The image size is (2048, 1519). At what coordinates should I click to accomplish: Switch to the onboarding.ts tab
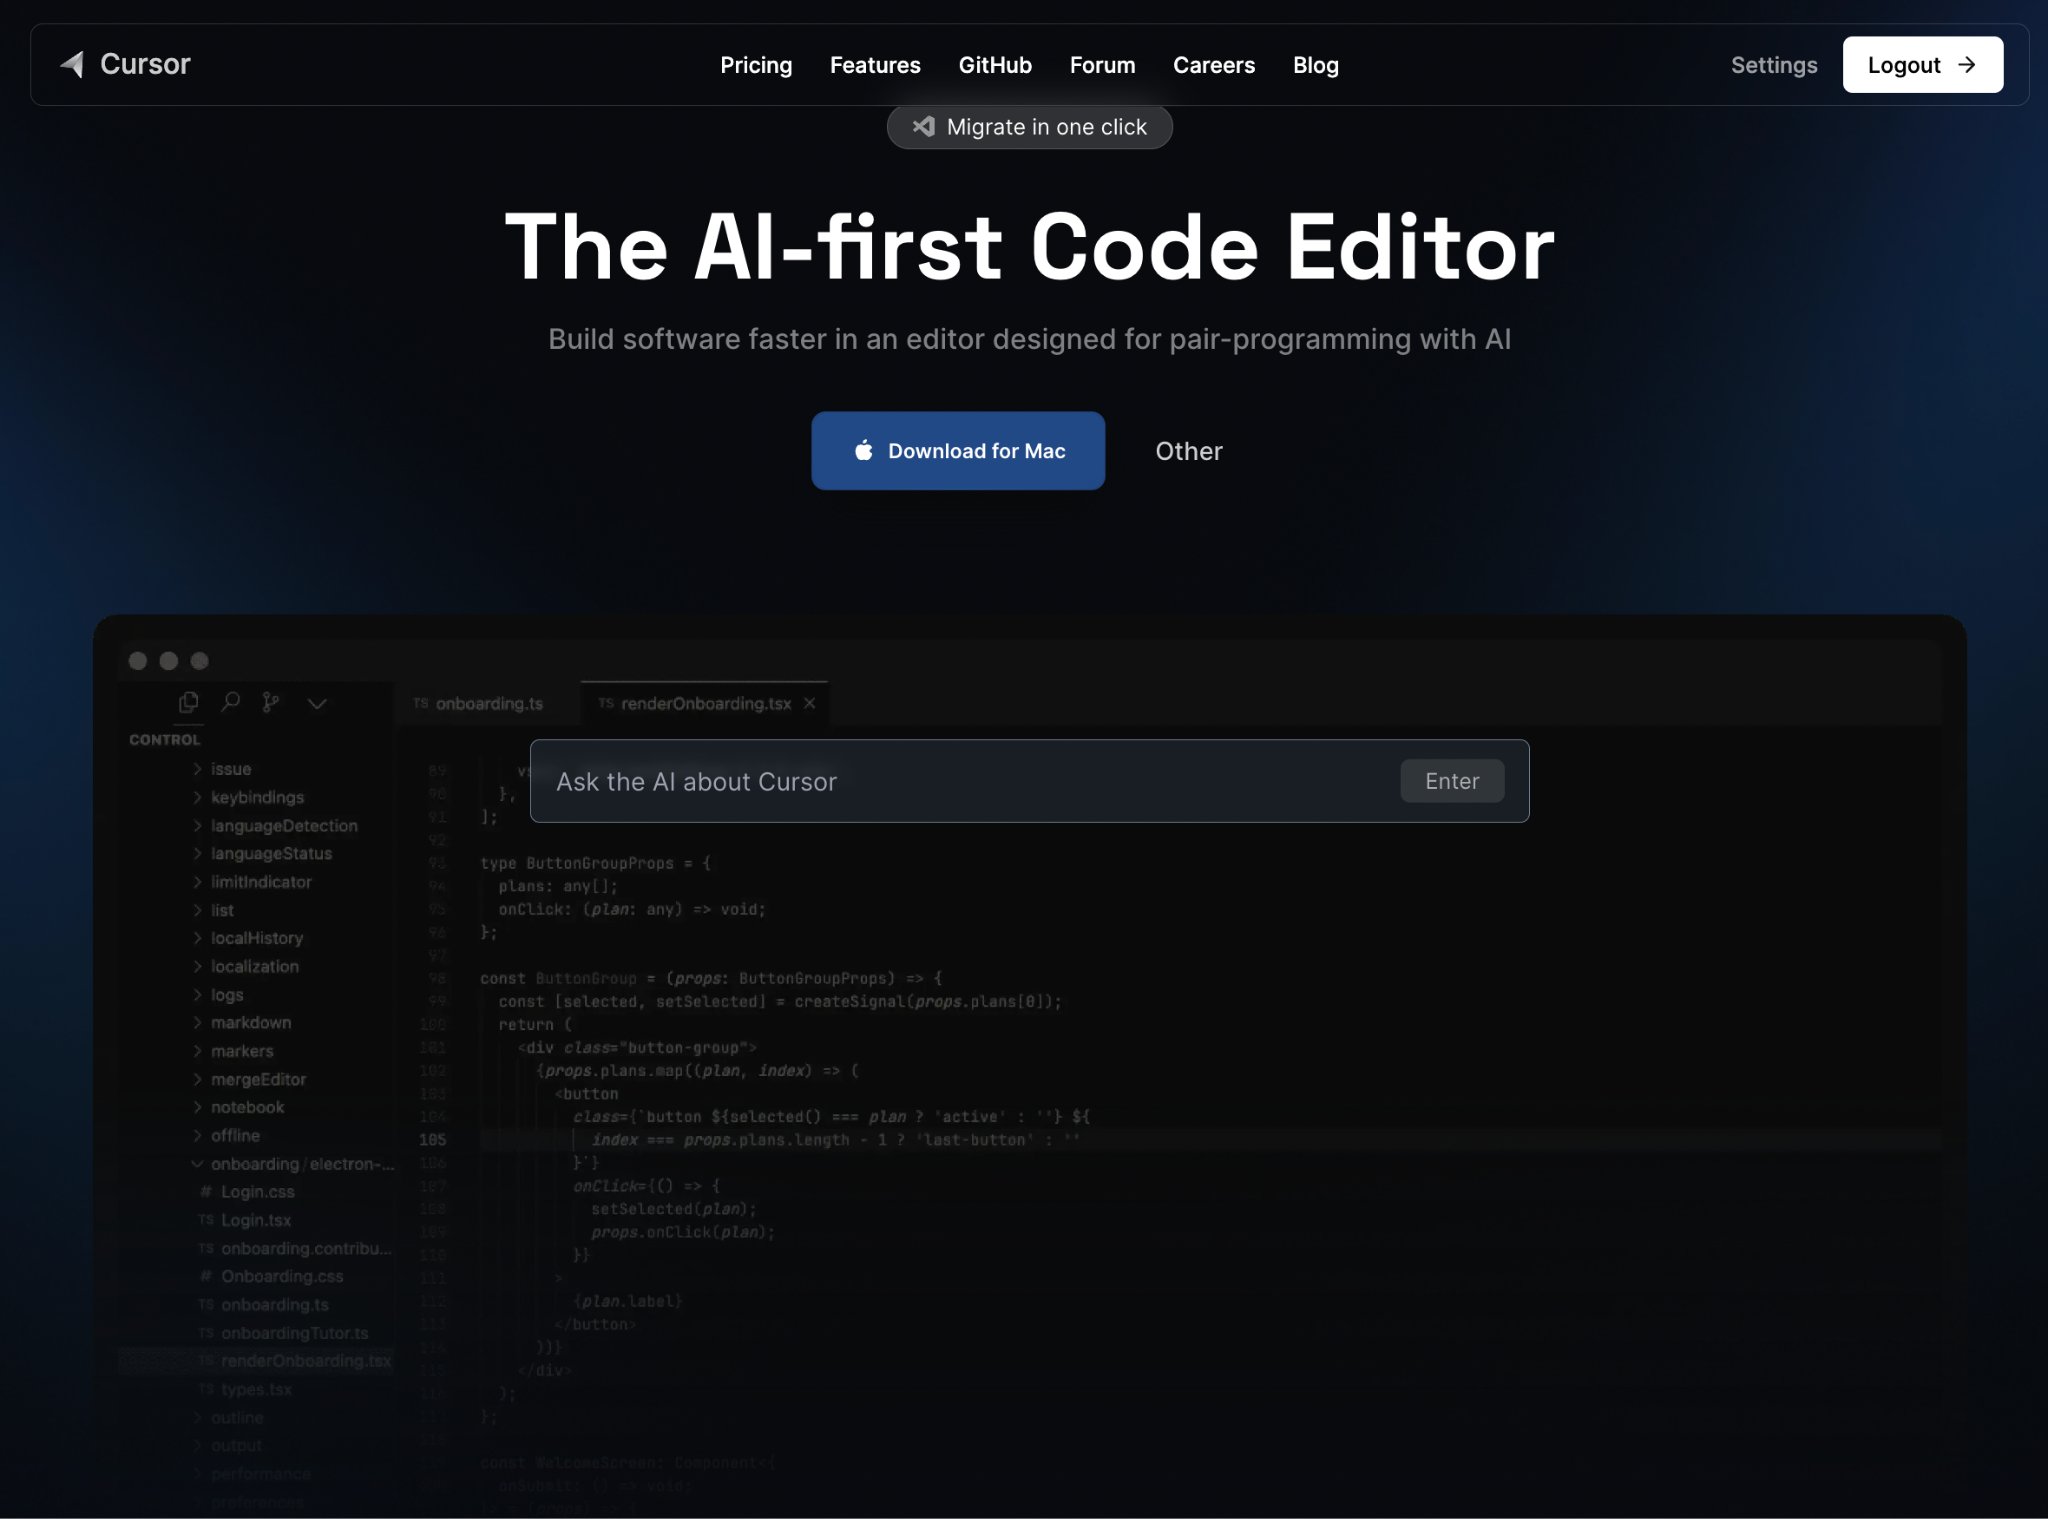(479, 703)
